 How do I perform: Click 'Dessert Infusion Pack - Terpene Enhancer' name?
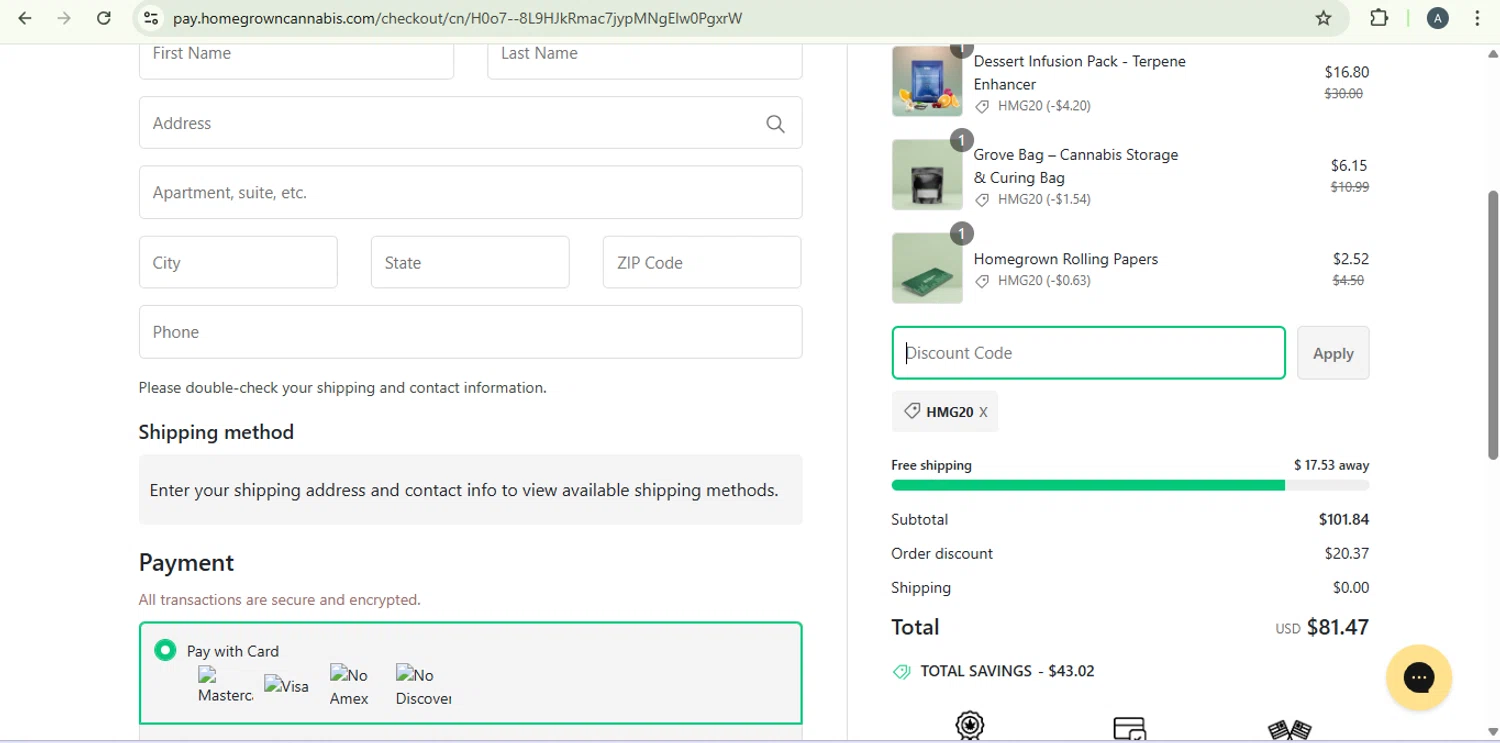(1079, 73)
